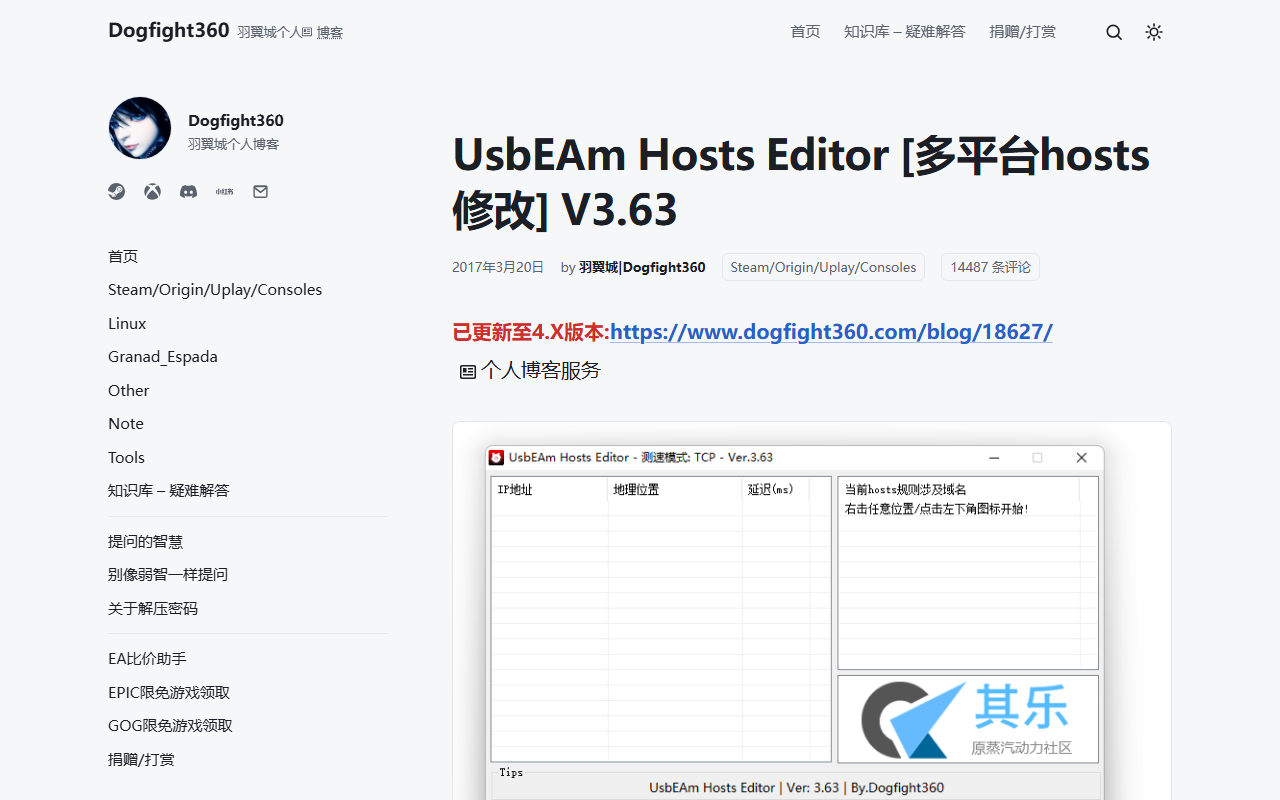
Task: Click the 个人博客服务 text
Action: 541,371
